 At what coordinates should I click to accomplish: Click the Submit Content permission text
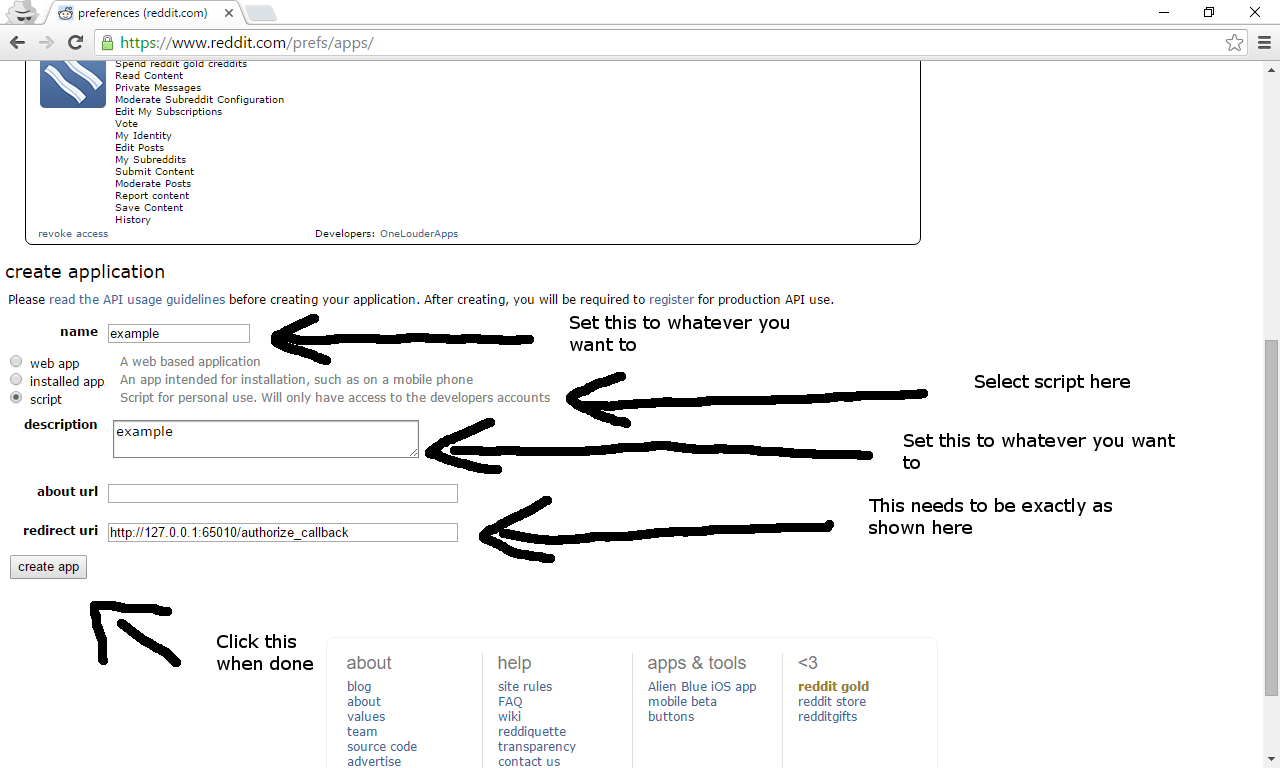(155, 172)
